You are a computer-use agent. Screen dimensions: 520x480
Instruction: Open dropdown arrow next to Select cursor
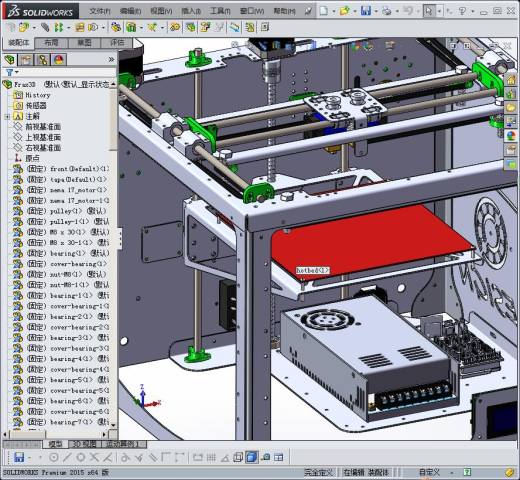pyautogui.click(x=439, y=11)
